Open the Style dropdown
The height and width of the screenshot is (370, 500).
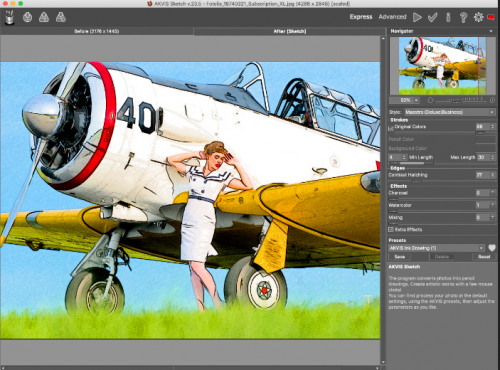click(450, 112)
